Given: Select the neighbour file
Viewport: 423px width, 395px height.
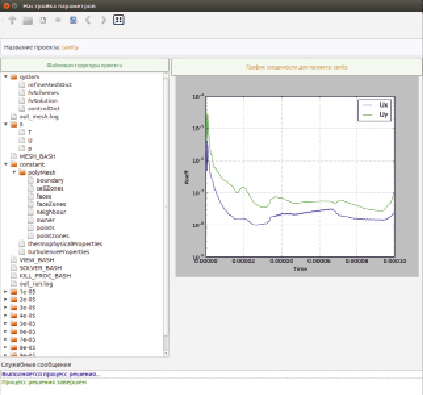Looking at the screenshot, I should (51, 212).
